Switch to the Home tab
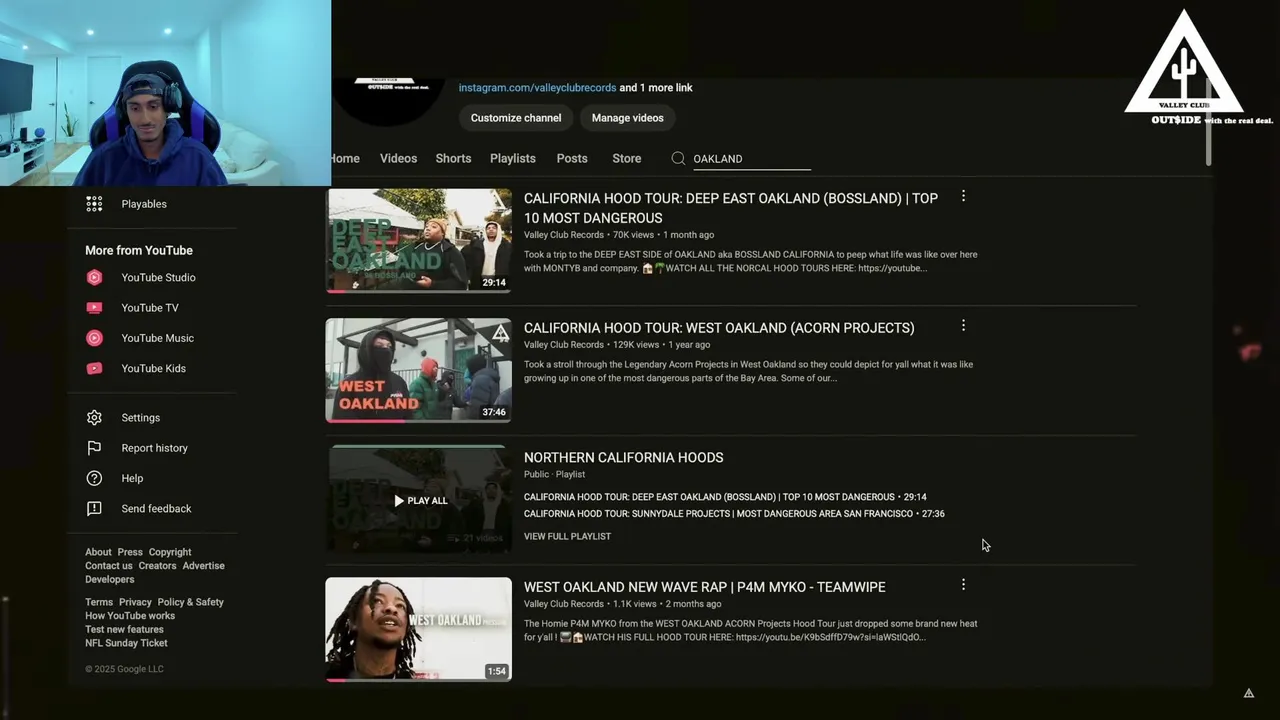This screenshot has width=1280, height=720. coord(345,158)
